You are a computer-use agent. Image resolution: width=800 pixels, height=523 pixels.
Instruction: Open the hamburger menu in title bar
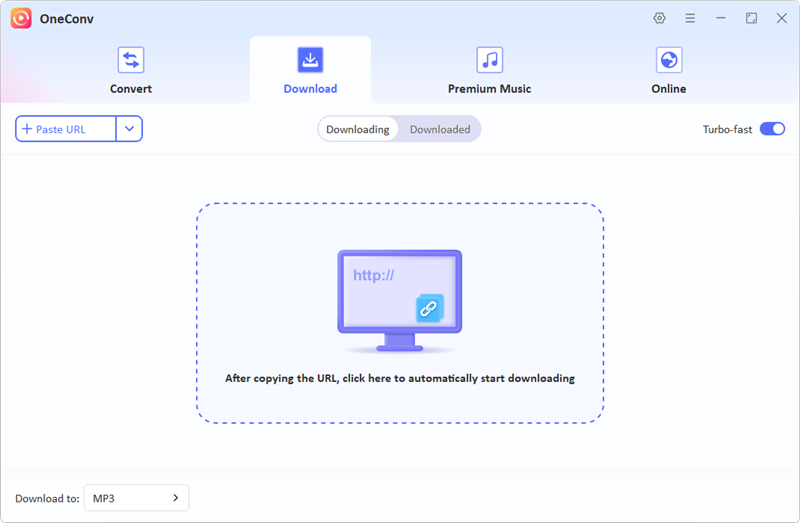[690, 18]
